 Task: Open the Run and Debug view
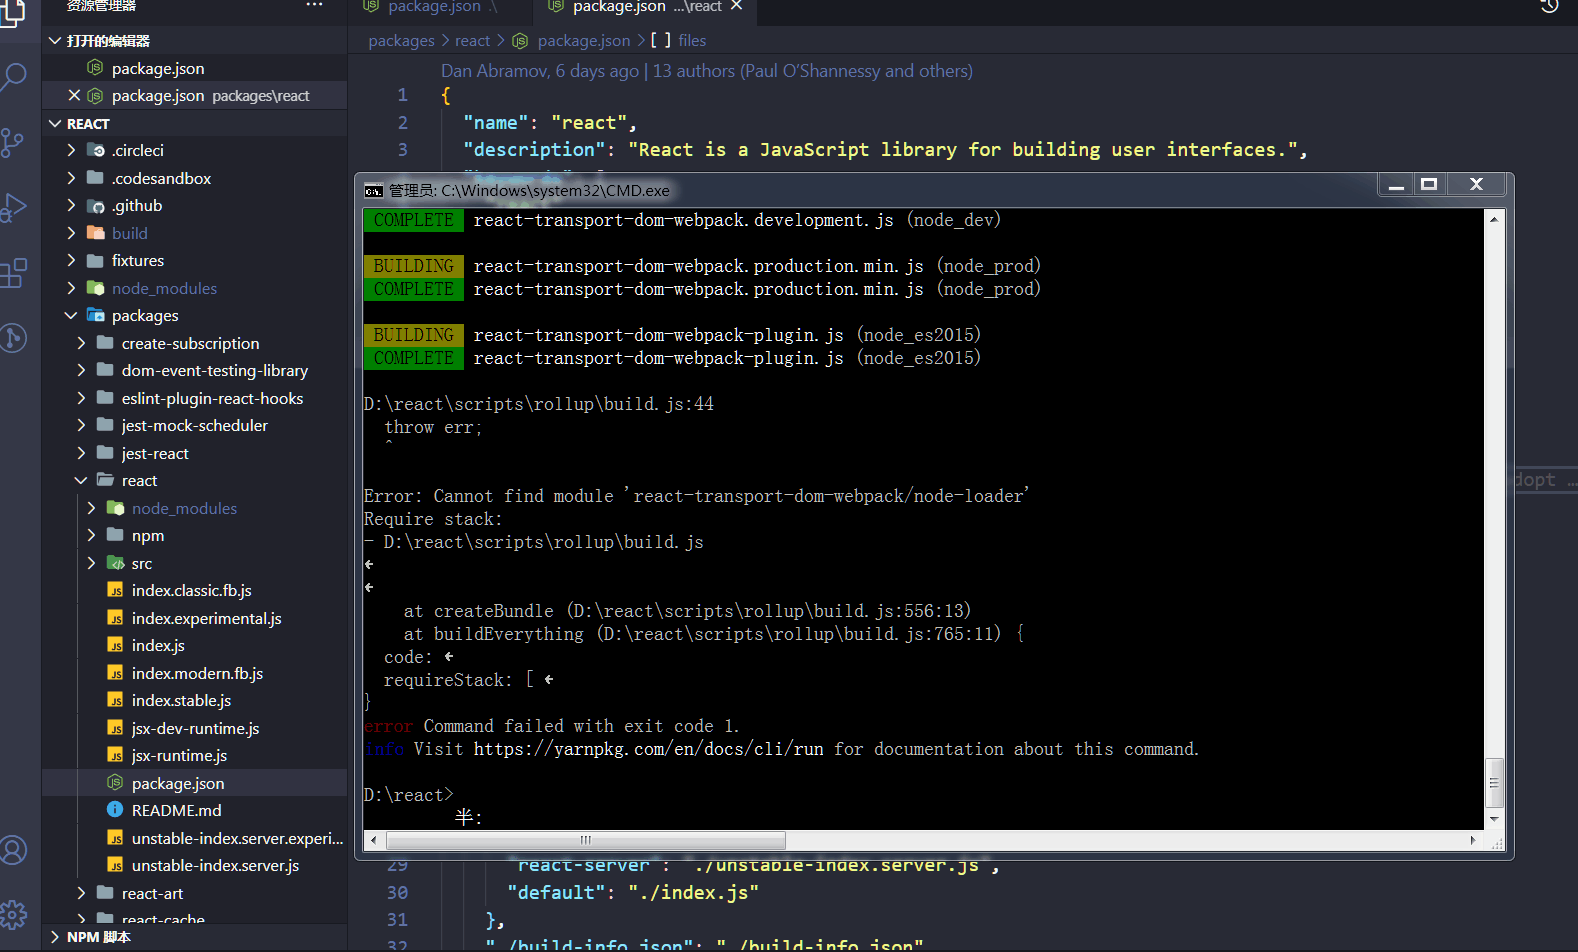coord(13,207)
